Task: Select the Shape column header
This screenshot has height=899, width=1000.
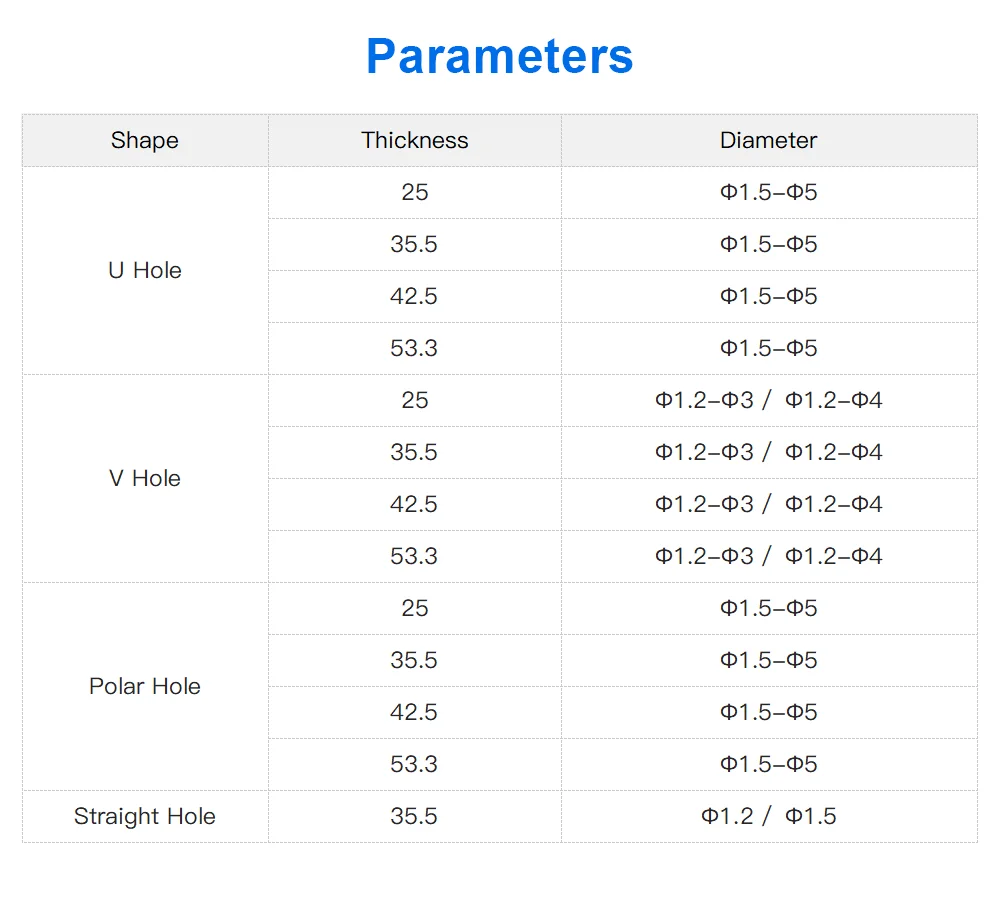Action: [145, 140]
